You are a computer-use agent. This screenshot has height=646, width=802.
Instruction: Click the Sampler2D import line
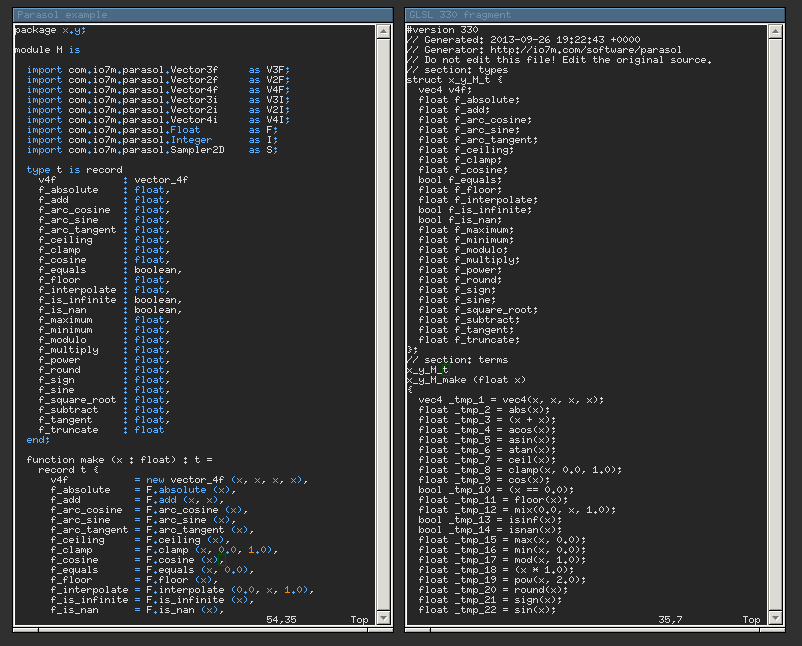point(152,150)
